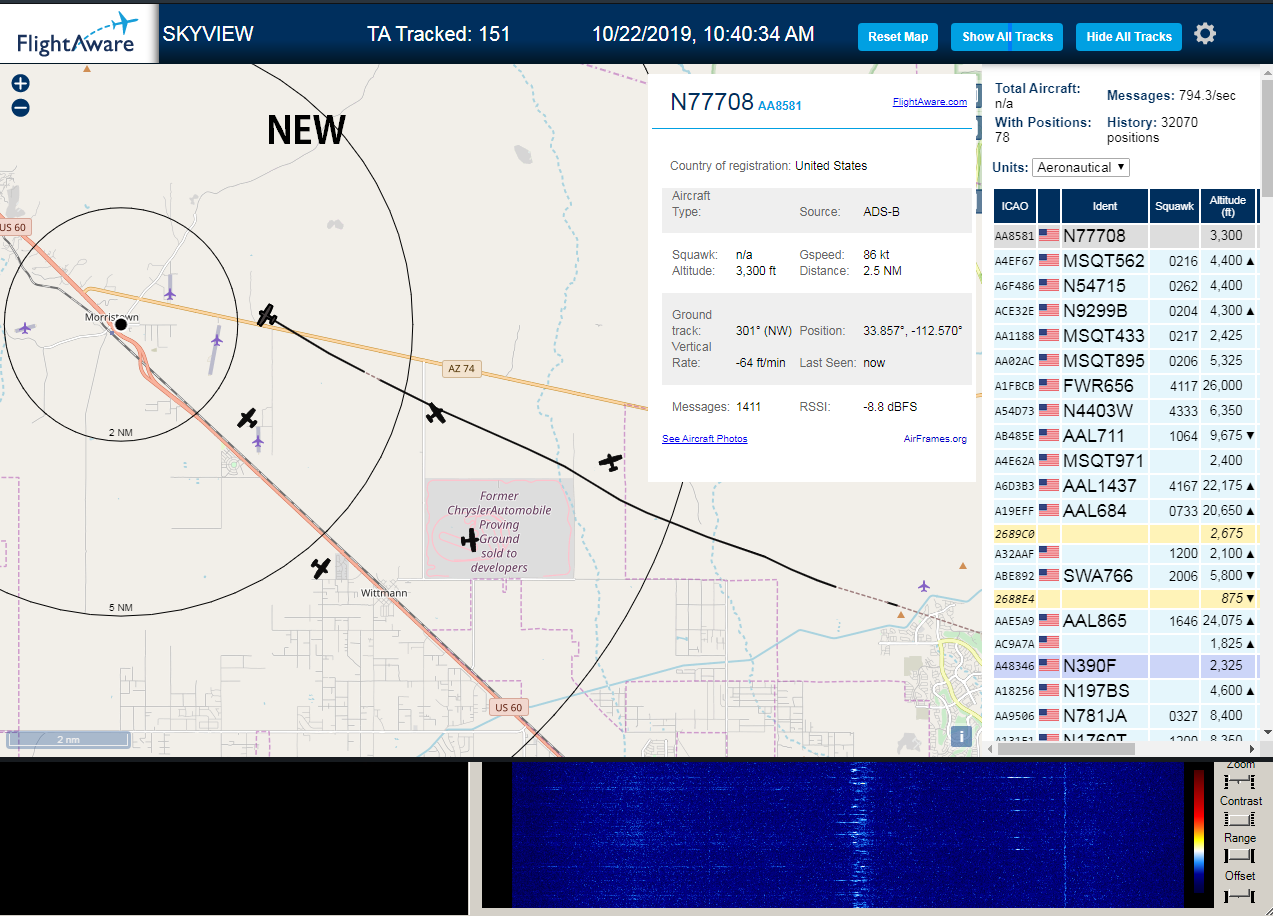1273x917 pixels.
Task: Select the MSQT895 table row
Action: [x=1125, y=361]
